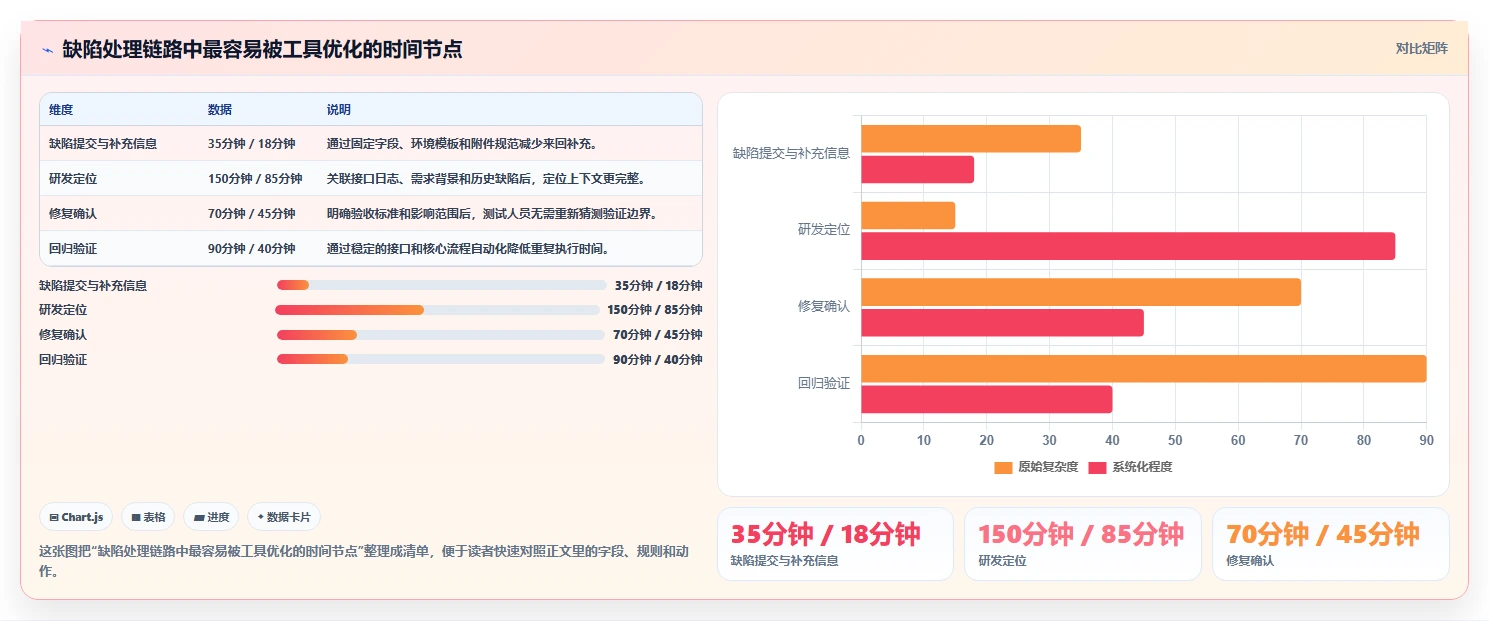Click the 进度 tag chip

point(211,517)
